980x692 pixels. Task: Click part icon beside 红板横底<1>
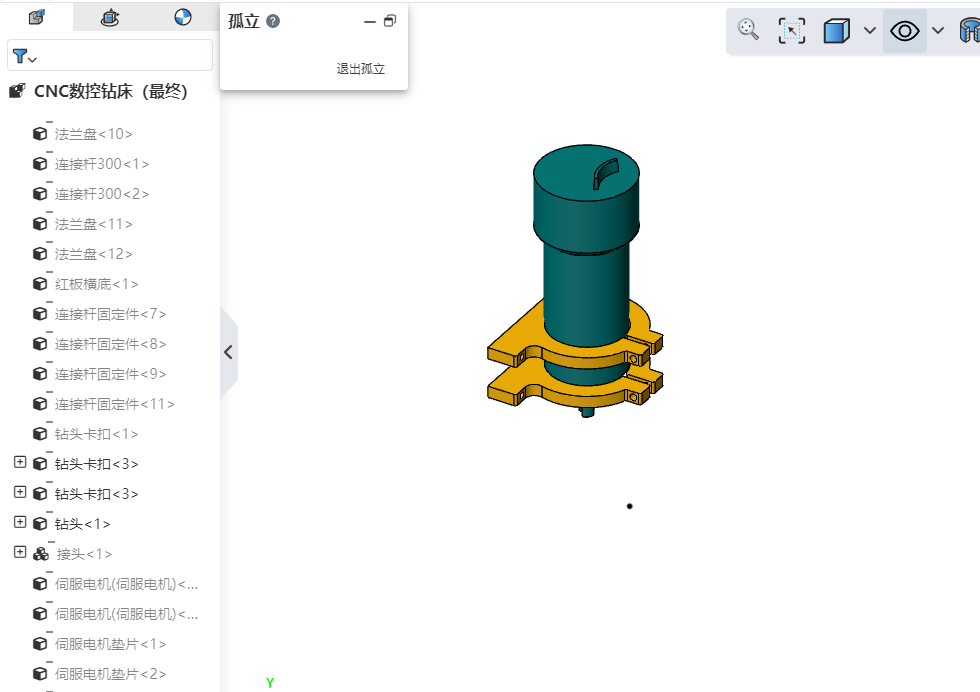pyautogui.click(x=40, y=284)
